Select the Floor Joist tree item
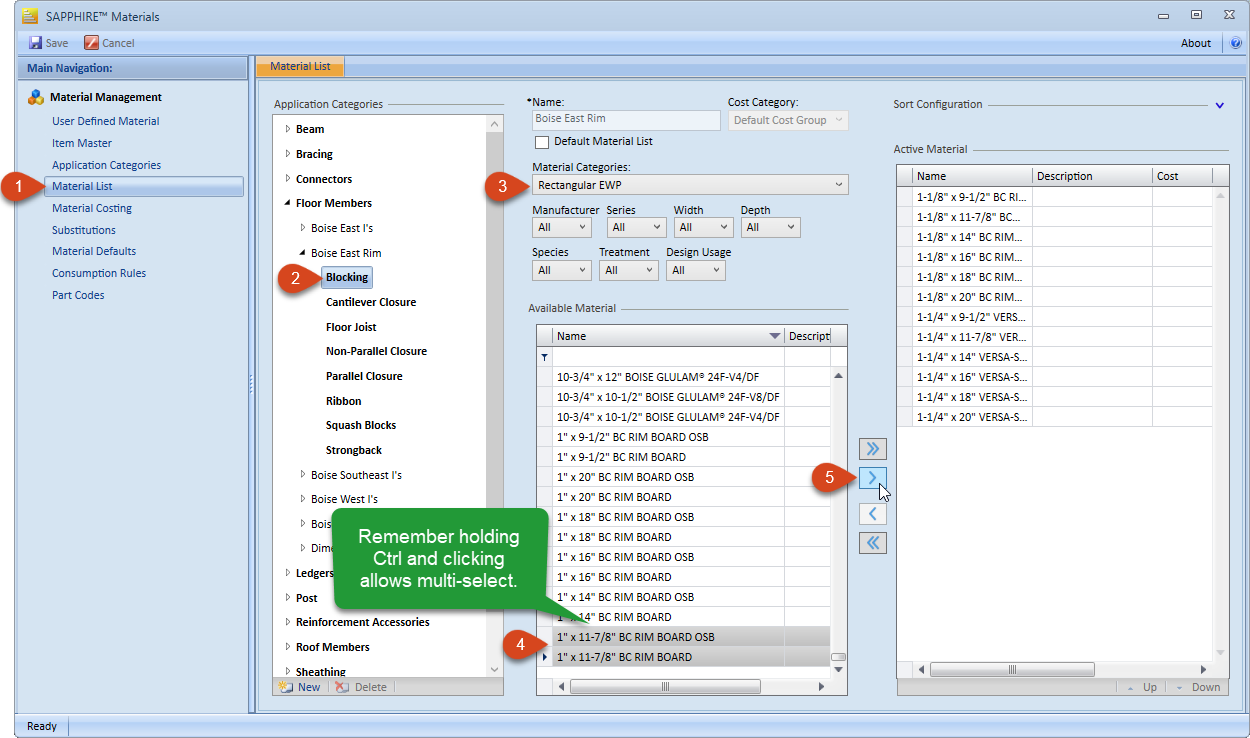 point(351,327)
